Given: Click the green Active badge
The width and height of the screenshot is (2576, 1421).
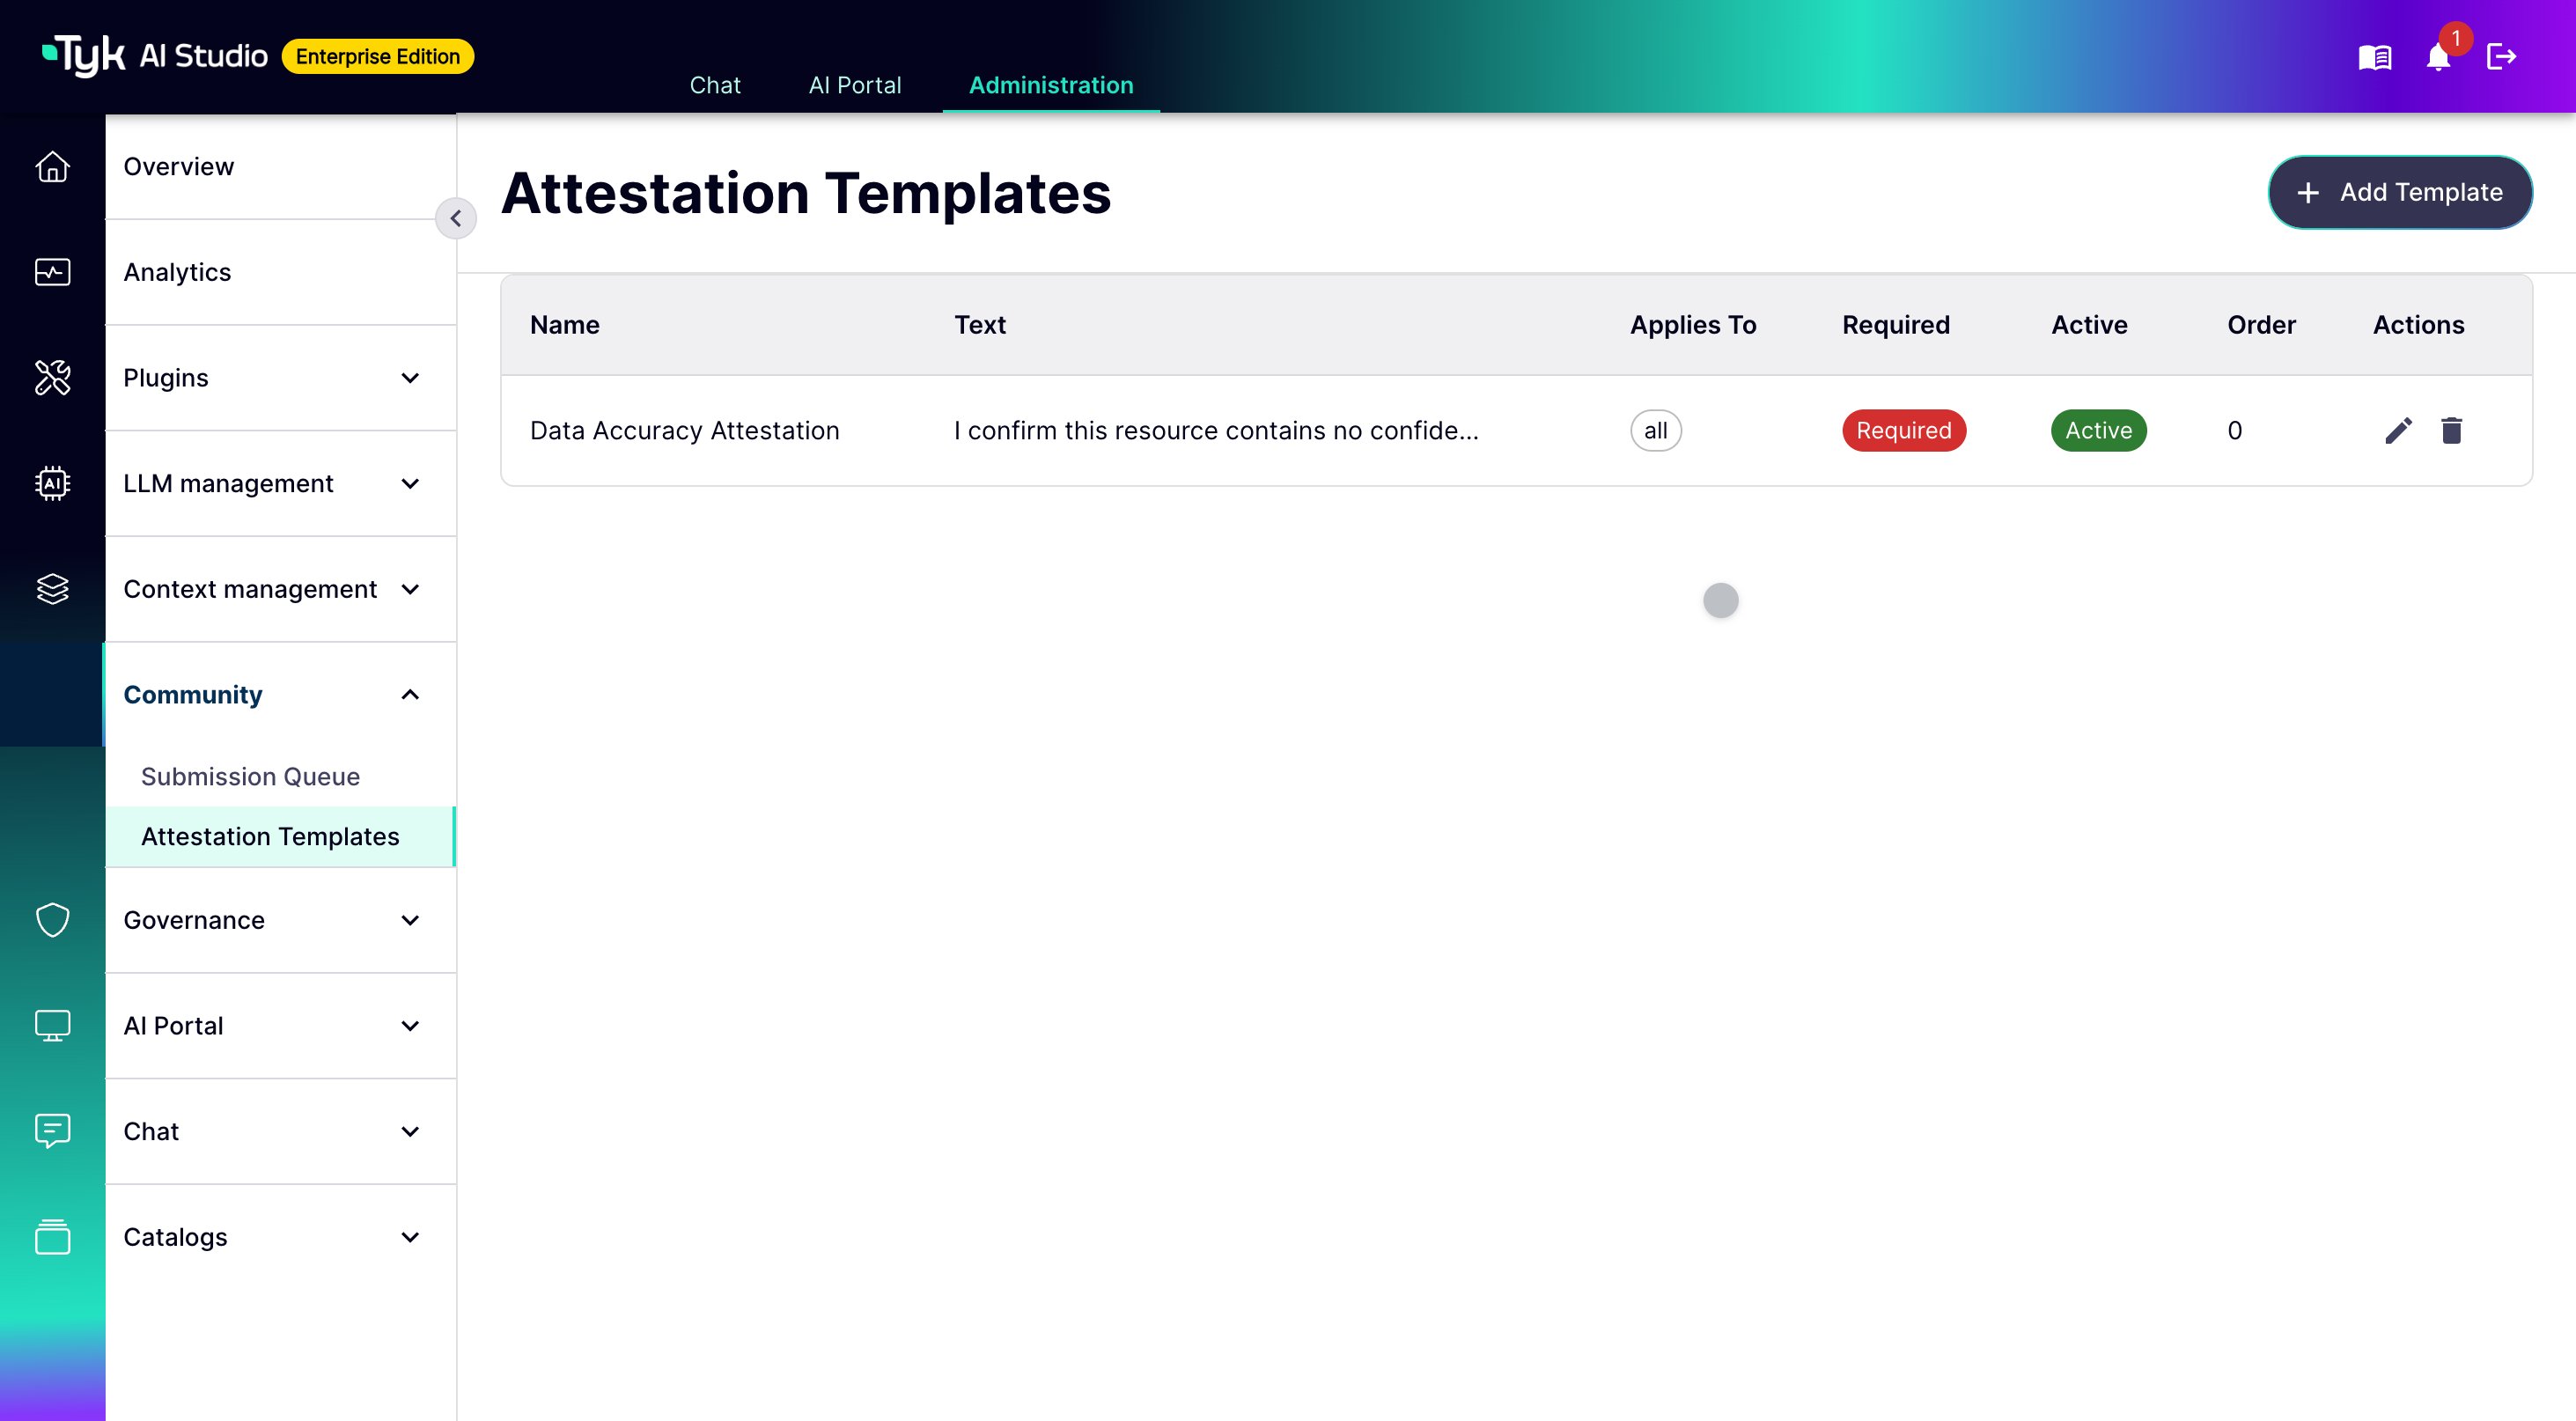Looking at the screenshot, I should point(2098,431).
